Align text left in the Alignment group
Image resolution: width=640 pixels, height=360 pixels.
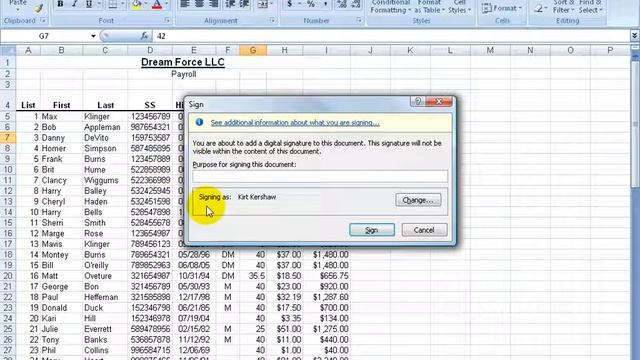pyautogui.click(x=184, y=4)
